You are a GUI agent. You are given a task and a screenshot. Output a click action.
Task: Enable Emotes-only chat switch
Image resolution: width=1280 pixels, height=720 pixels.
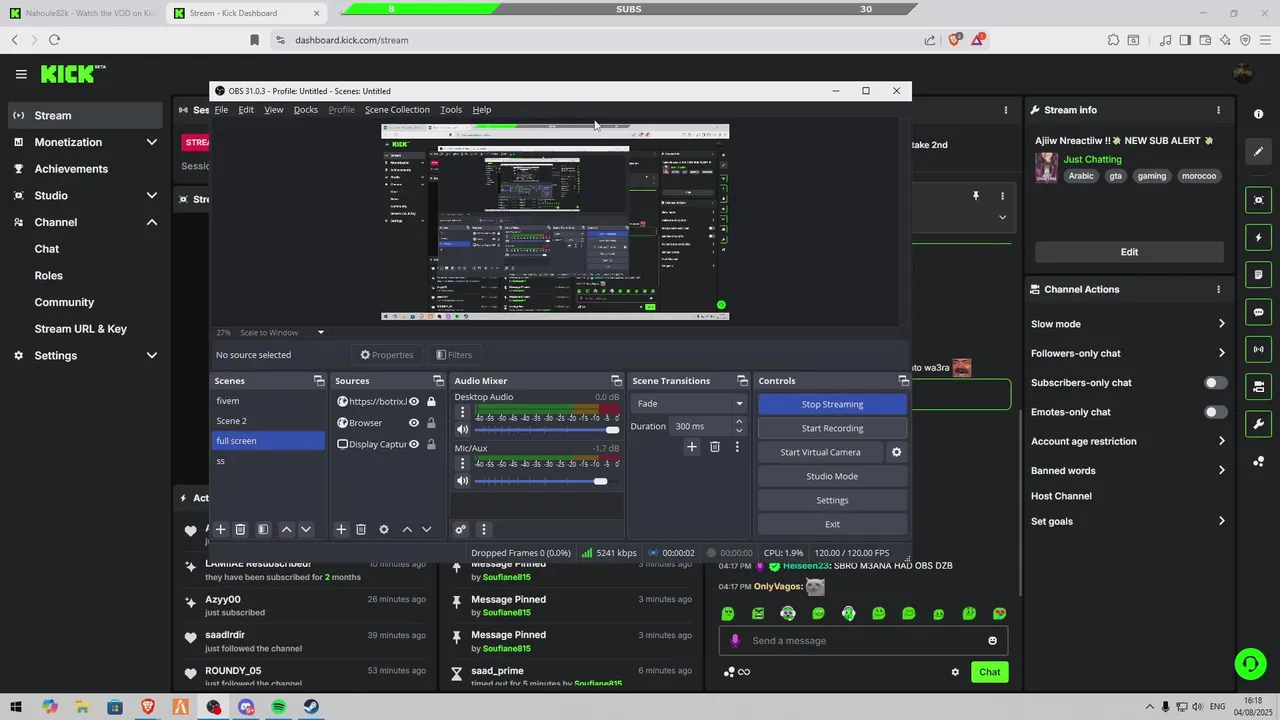pos(1216,412)
